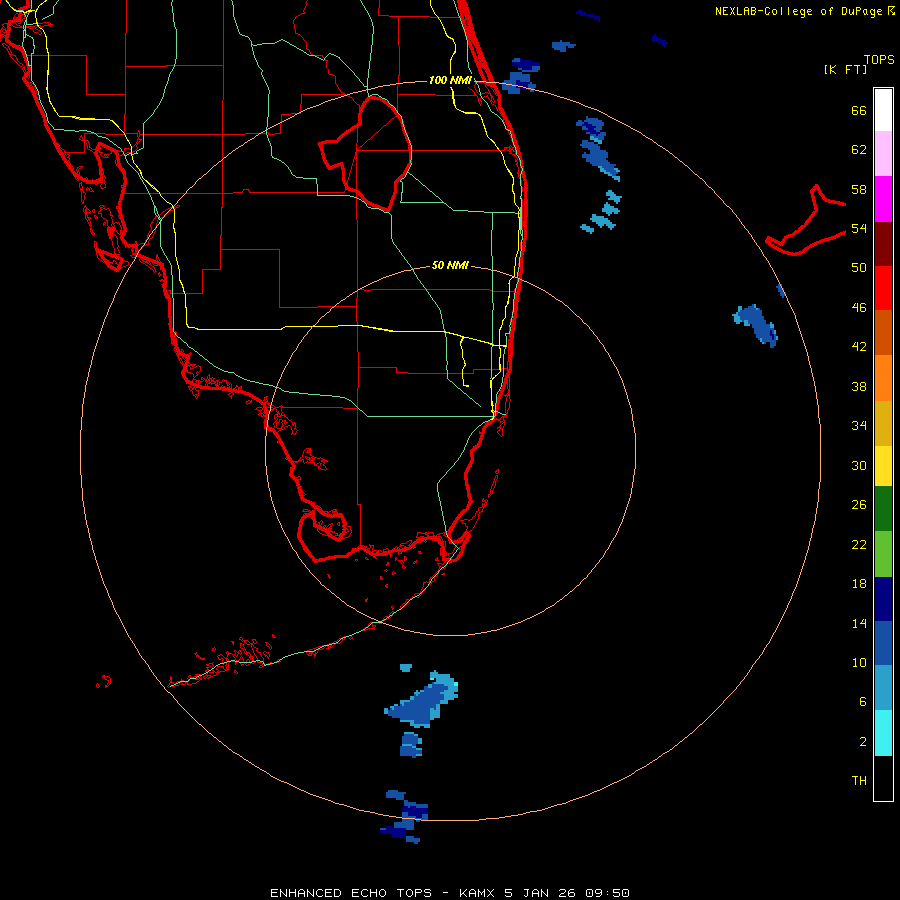The image size is (900, 900).
Task: Click the '50 NMI' range ring label
Action: pyautogui.click(x=450, y=265)
